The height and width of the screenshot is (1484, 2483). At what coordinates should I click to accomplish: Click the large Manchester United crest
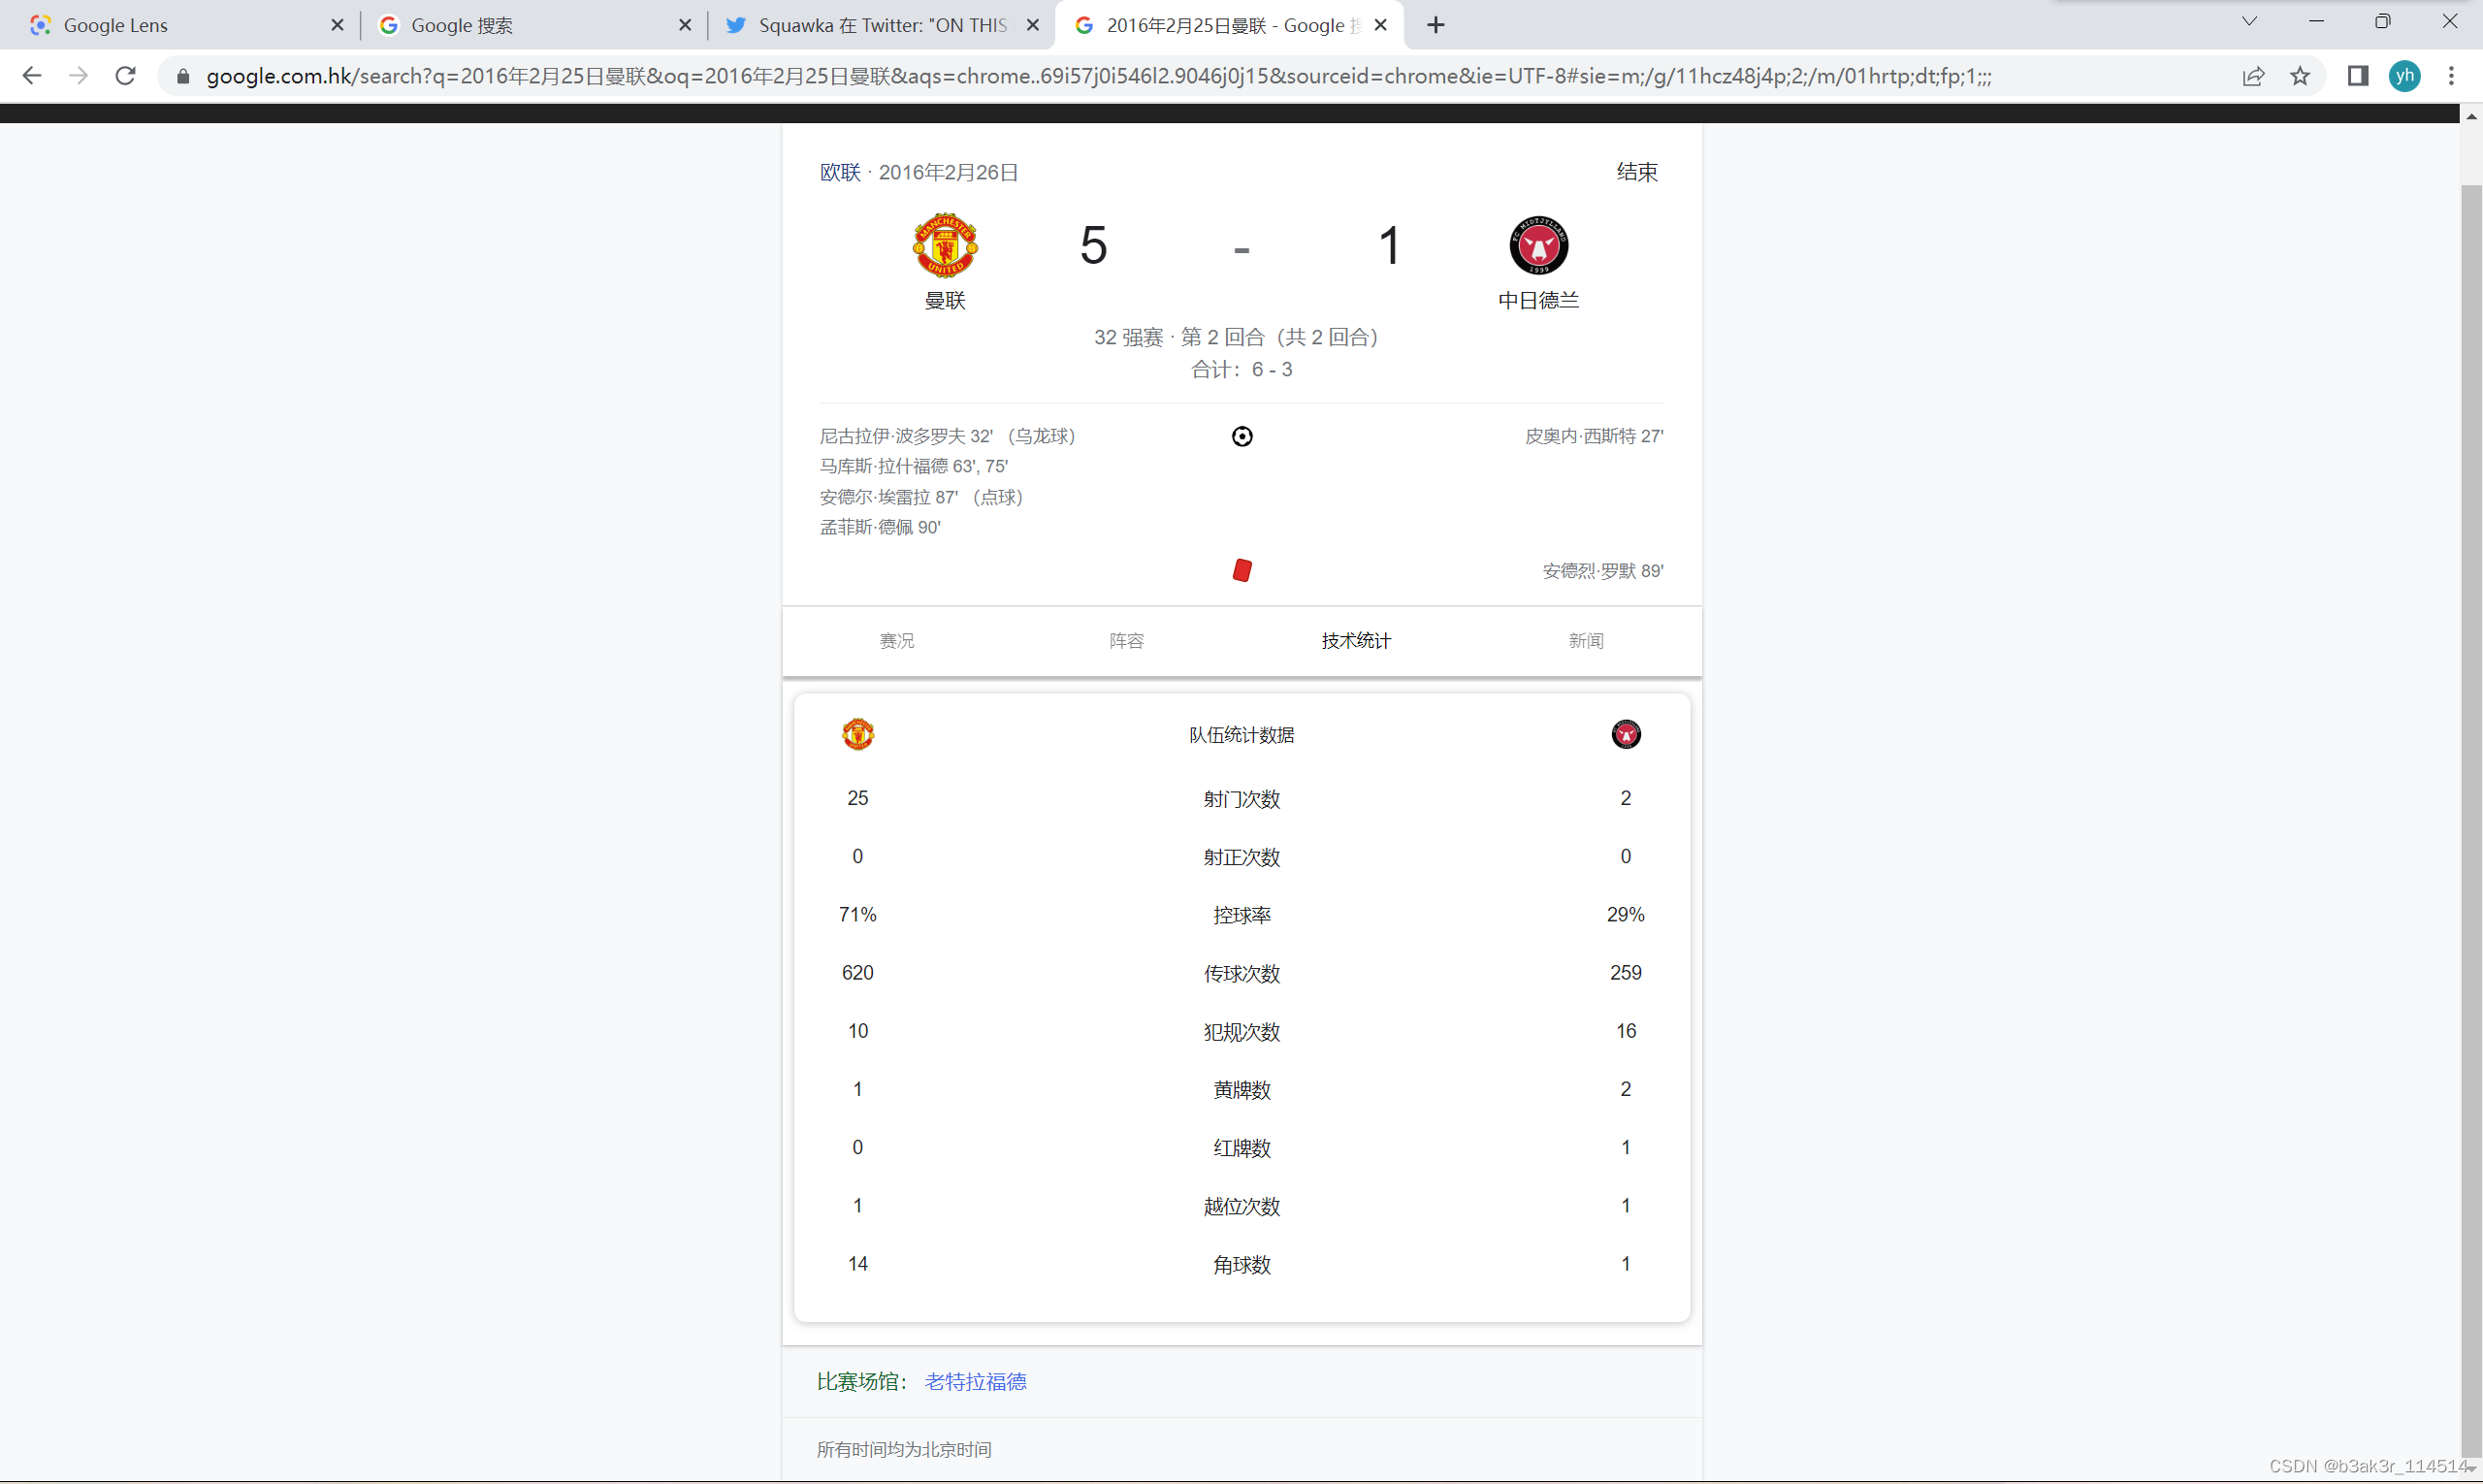(944, 245)
